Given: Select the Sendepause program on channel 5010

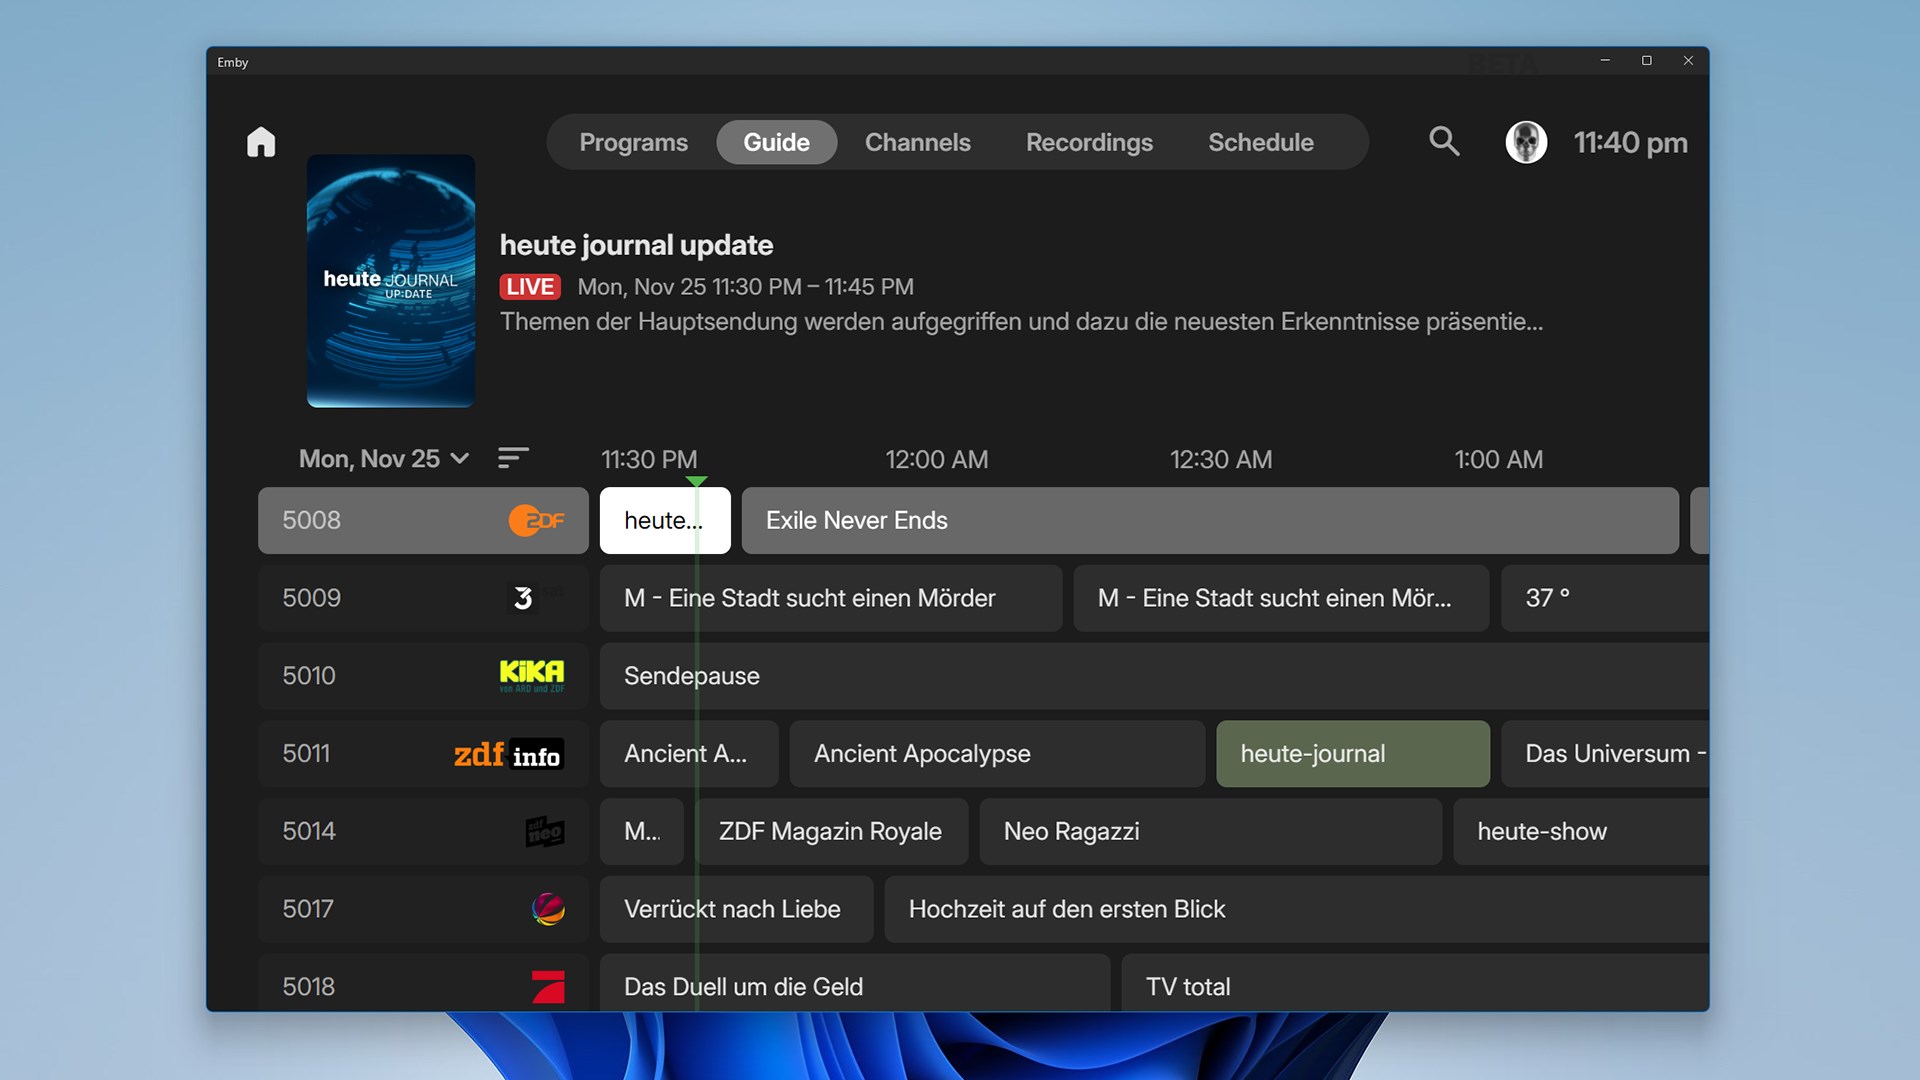Looking at the screenshot, I should point(900,675).
